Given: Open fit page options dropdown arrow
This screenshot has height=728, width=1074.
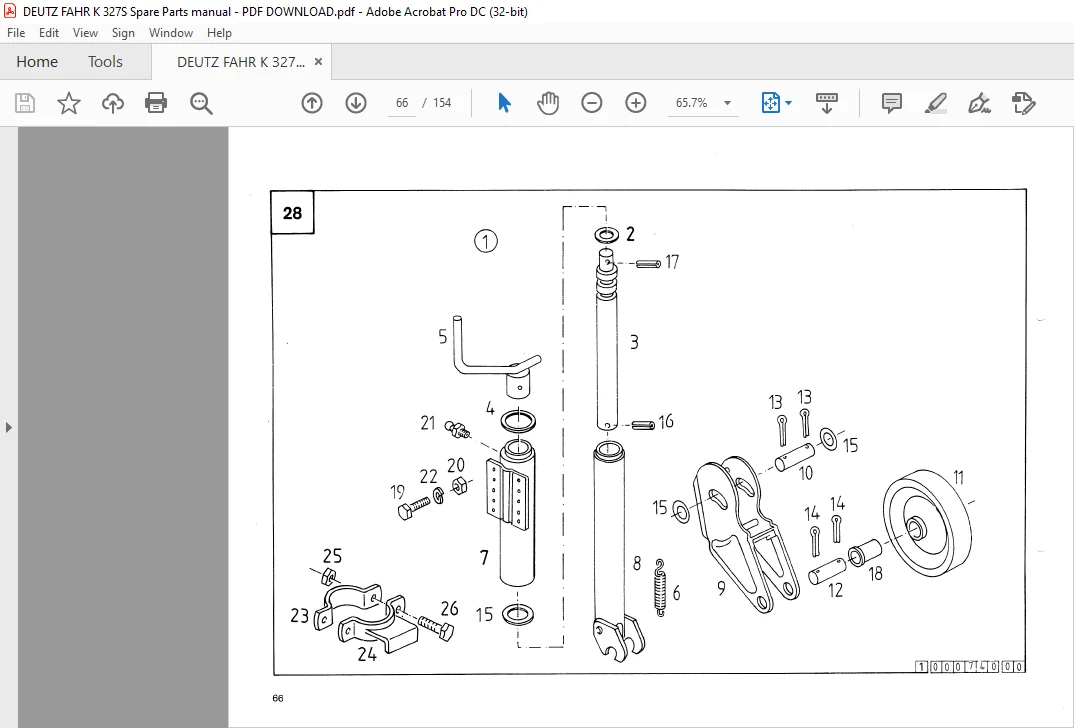Looking at the screenshot, I should coord(788,103).
